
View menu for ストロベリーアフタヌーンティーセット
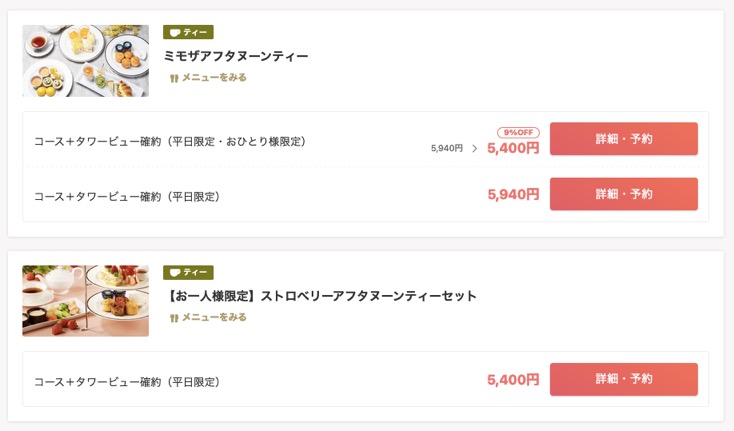213,318
